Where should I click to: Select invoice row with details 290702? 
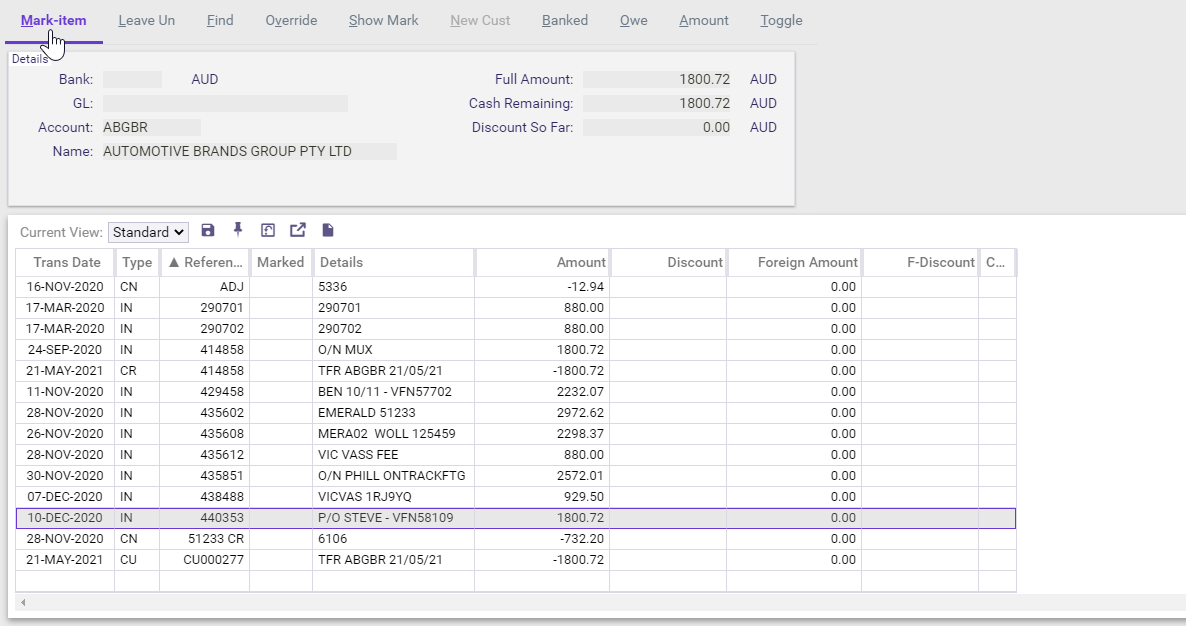516,329
